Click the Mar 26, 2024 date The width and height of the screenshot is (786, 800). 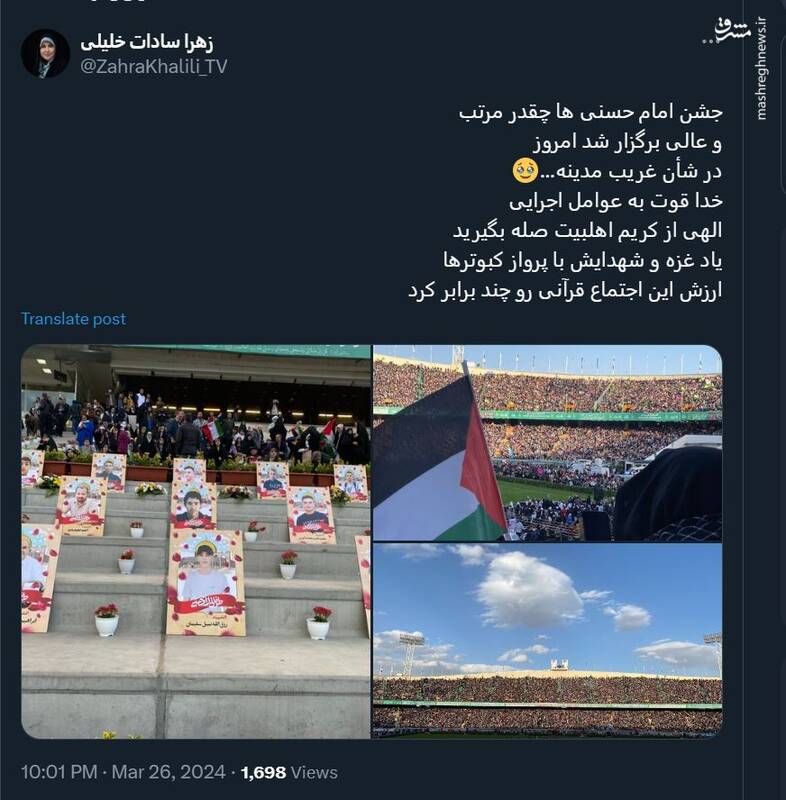168,772
